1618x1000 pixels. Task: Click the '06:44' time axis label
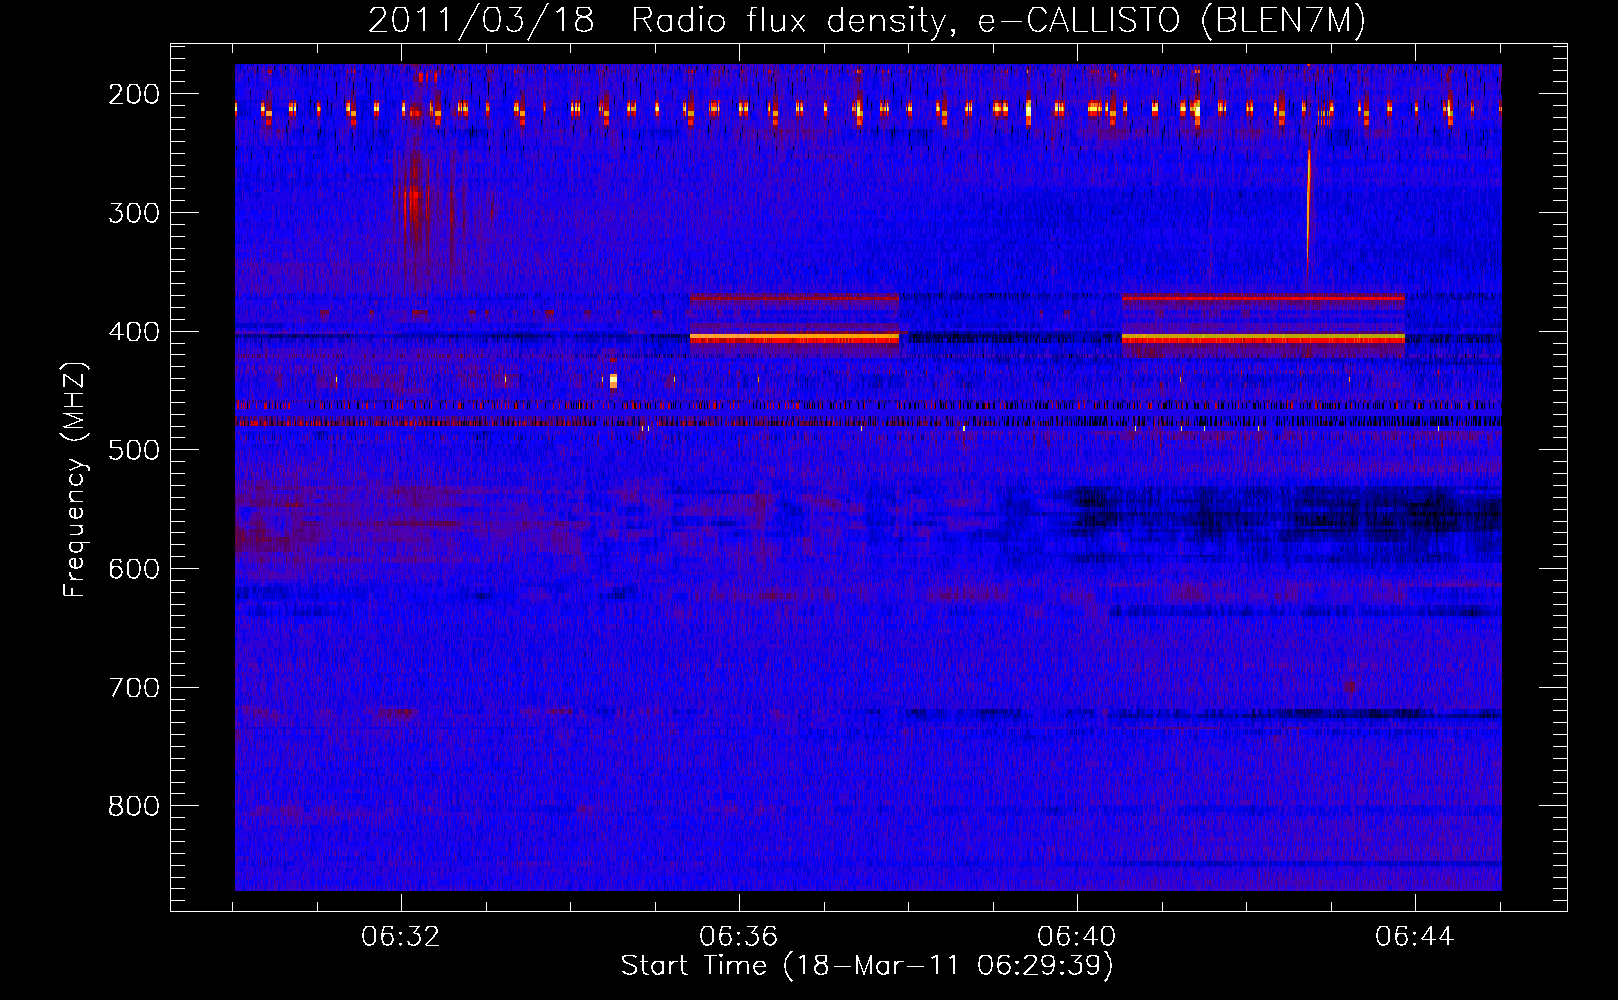click(x=1415, y=937)
